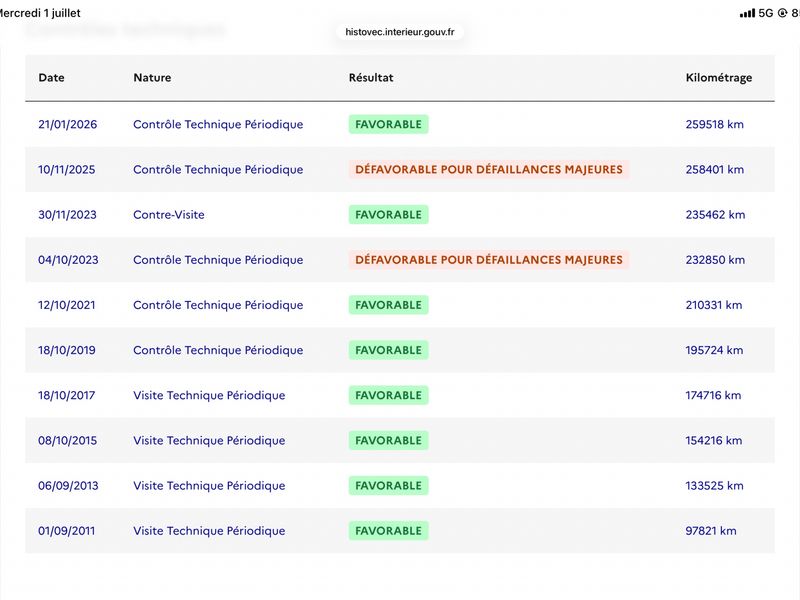Viewport: 800px width, 600px height.
Task: Select the FAVORABLE badge for 01/09/2011
Action: pyautogui.click(x=388, y=531)
